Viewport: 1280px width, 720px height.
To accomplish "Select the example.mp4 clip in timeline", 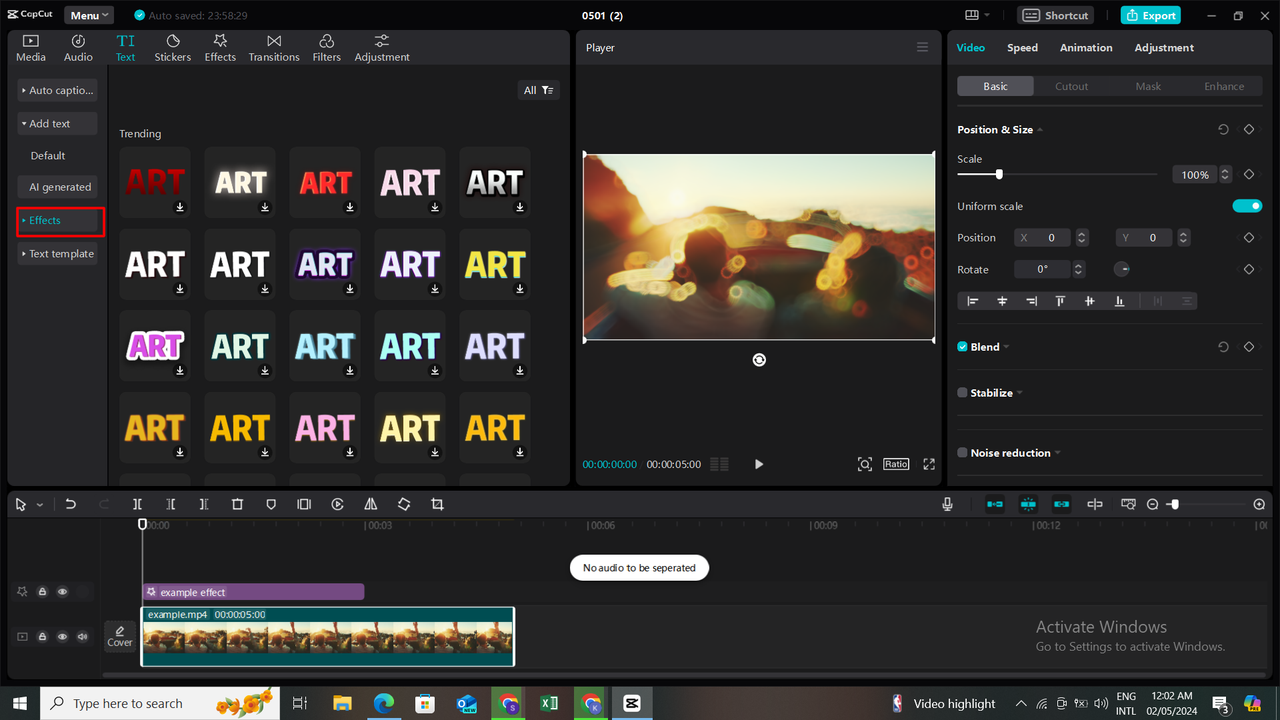I will [328, 636].
